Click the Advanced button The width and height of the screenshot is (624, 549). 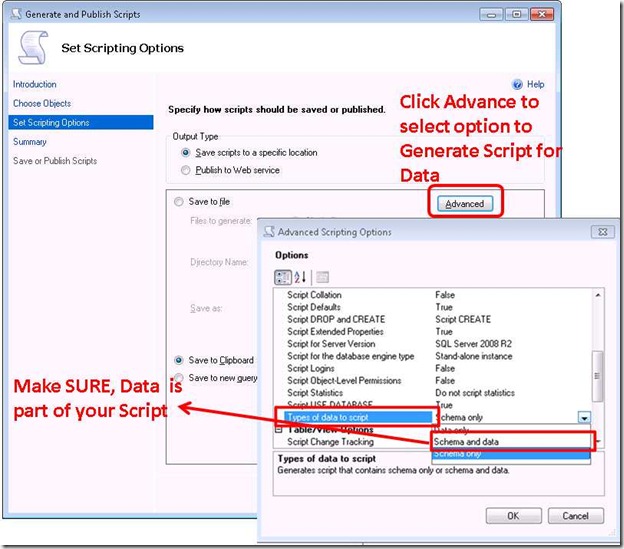[465, 204]
